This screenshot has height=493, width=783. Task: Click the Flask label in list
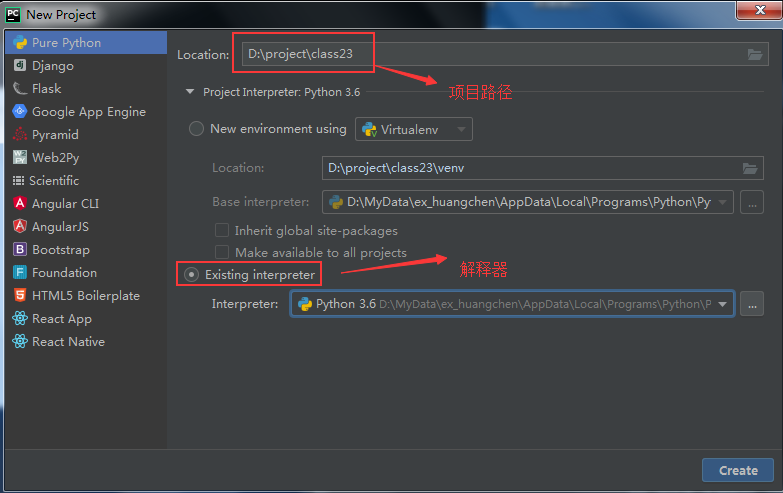(46, 88)
